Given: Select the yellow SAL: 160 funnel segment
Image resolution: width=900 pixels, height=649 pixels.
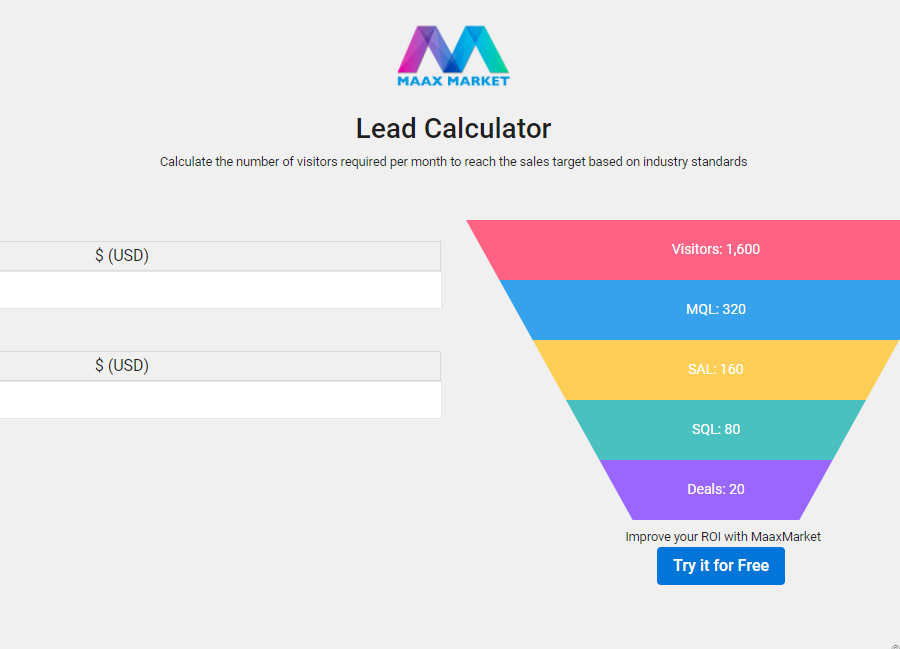Looking at the screenshot, I should click(x=715, y=369).
